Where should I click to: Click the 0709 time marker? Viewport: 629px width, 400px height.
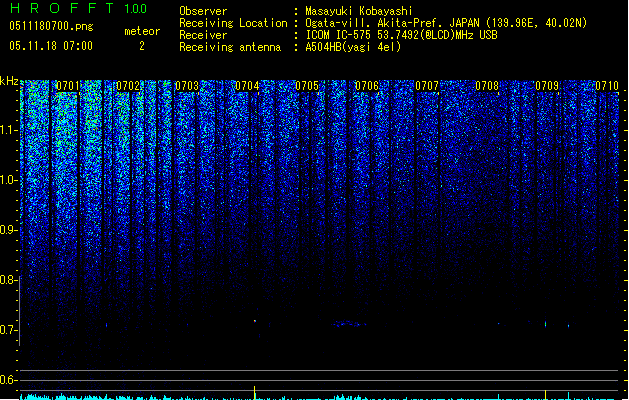click(547, 86)
